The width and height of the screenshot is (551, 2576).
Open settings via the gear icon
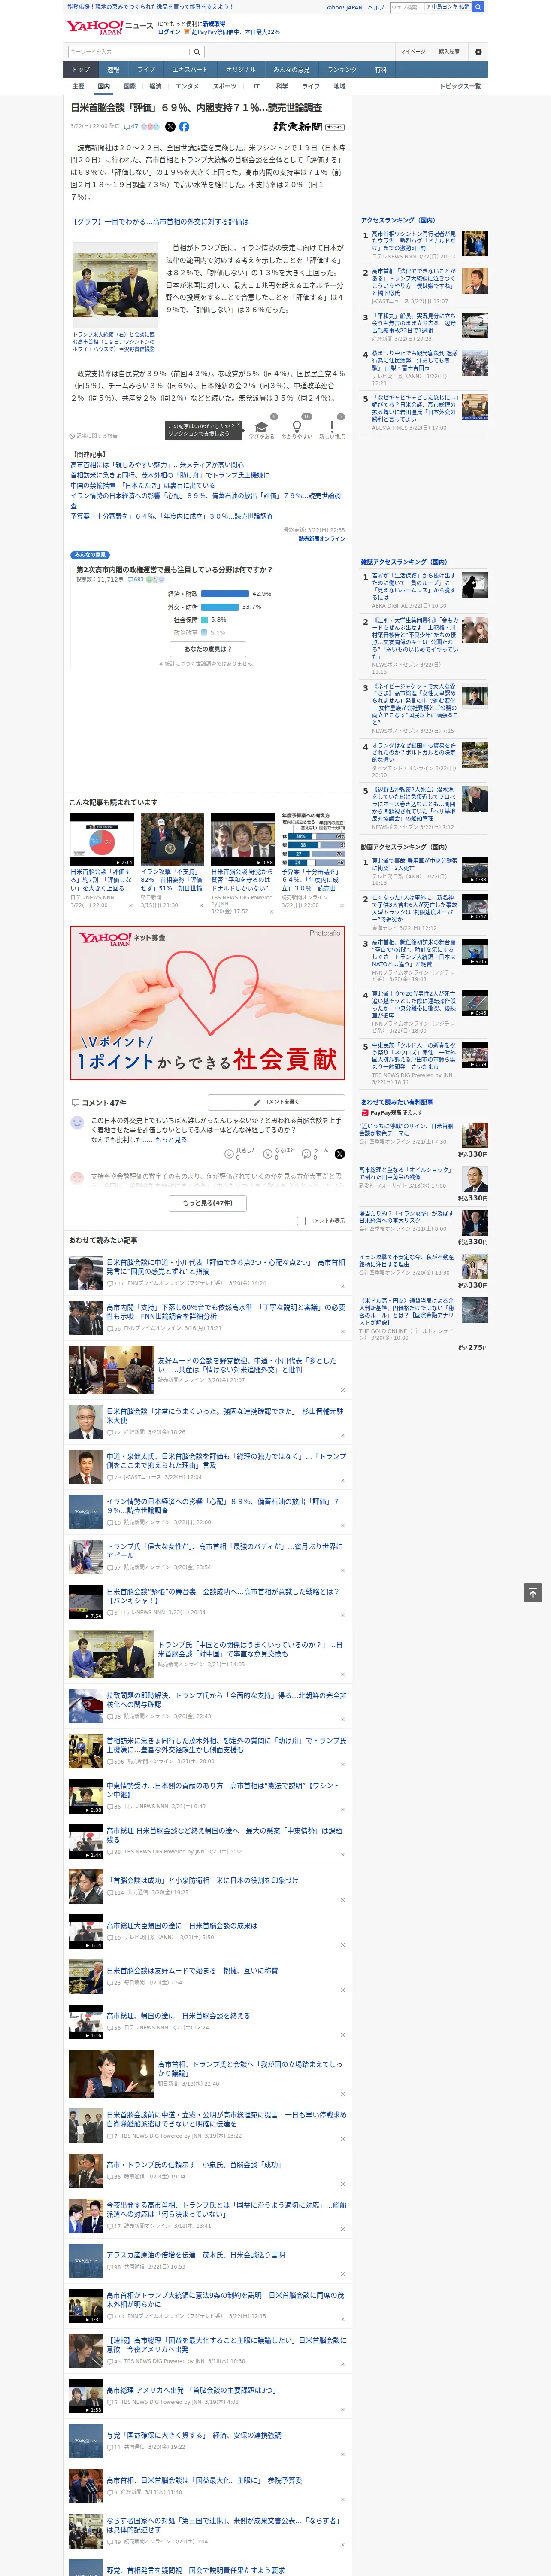pos(478,52)
